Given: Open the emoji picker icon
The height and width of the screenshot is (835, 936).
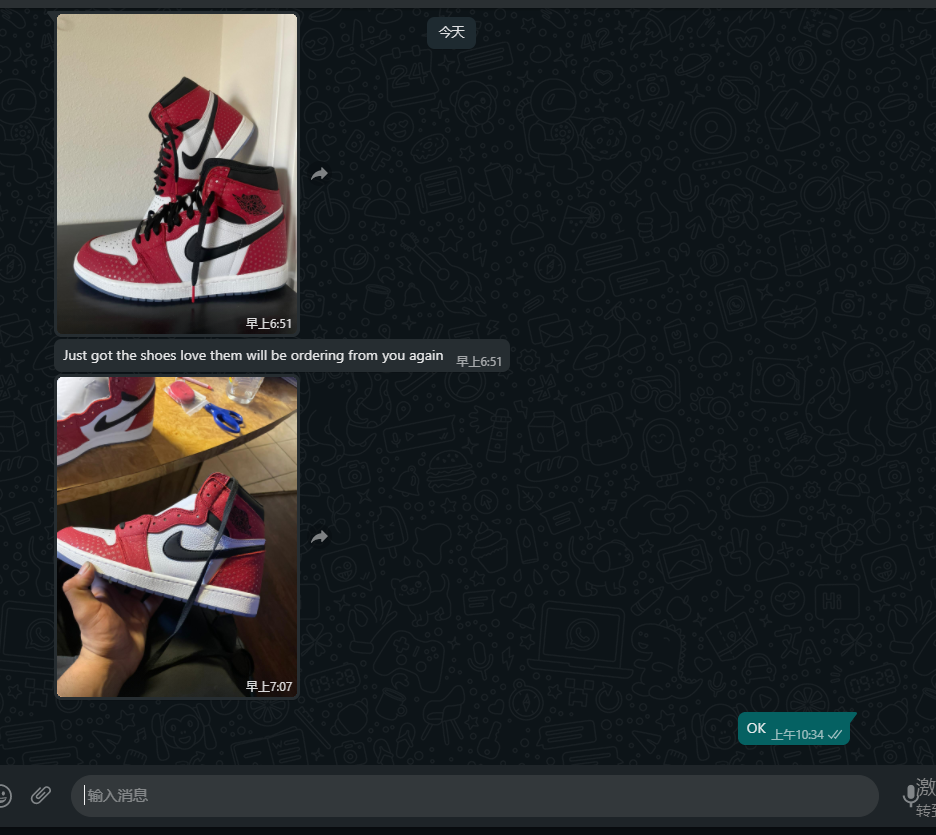Looking at the screenshot, I should tap(3, 795).
